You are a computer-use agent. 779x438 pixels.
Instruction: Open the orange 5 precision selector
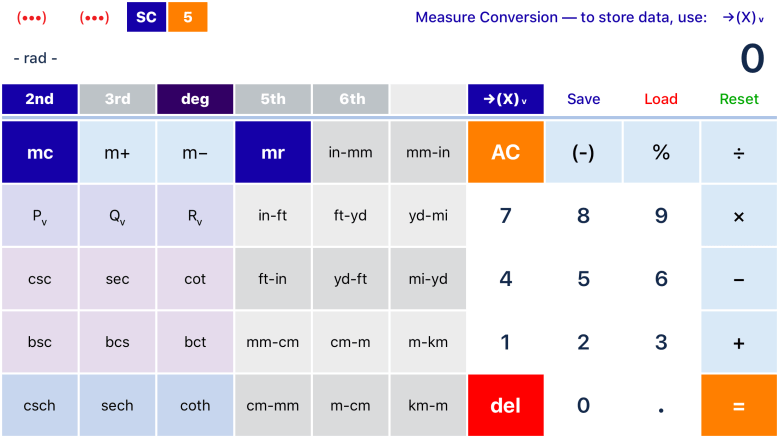coord(187,17)
